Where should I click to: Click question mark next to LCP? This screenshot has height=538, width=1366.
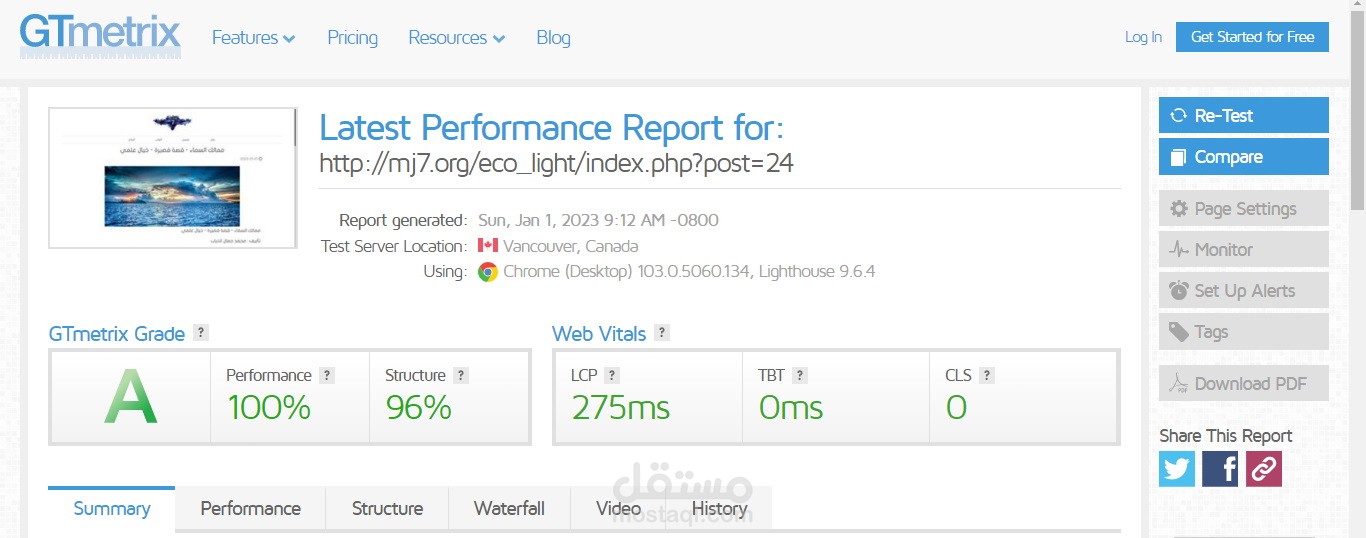[612, 375]
